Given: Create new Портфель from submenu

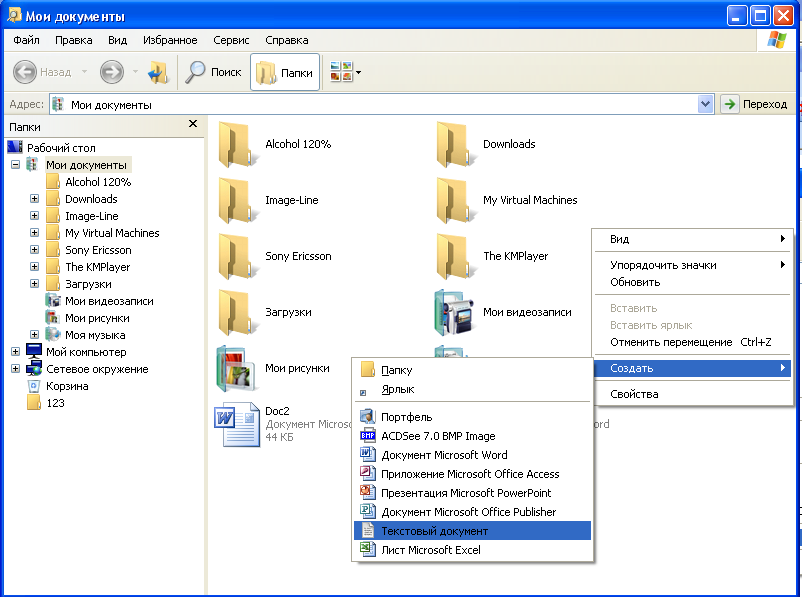Looking at the screenshot, I should pos(472,417).
